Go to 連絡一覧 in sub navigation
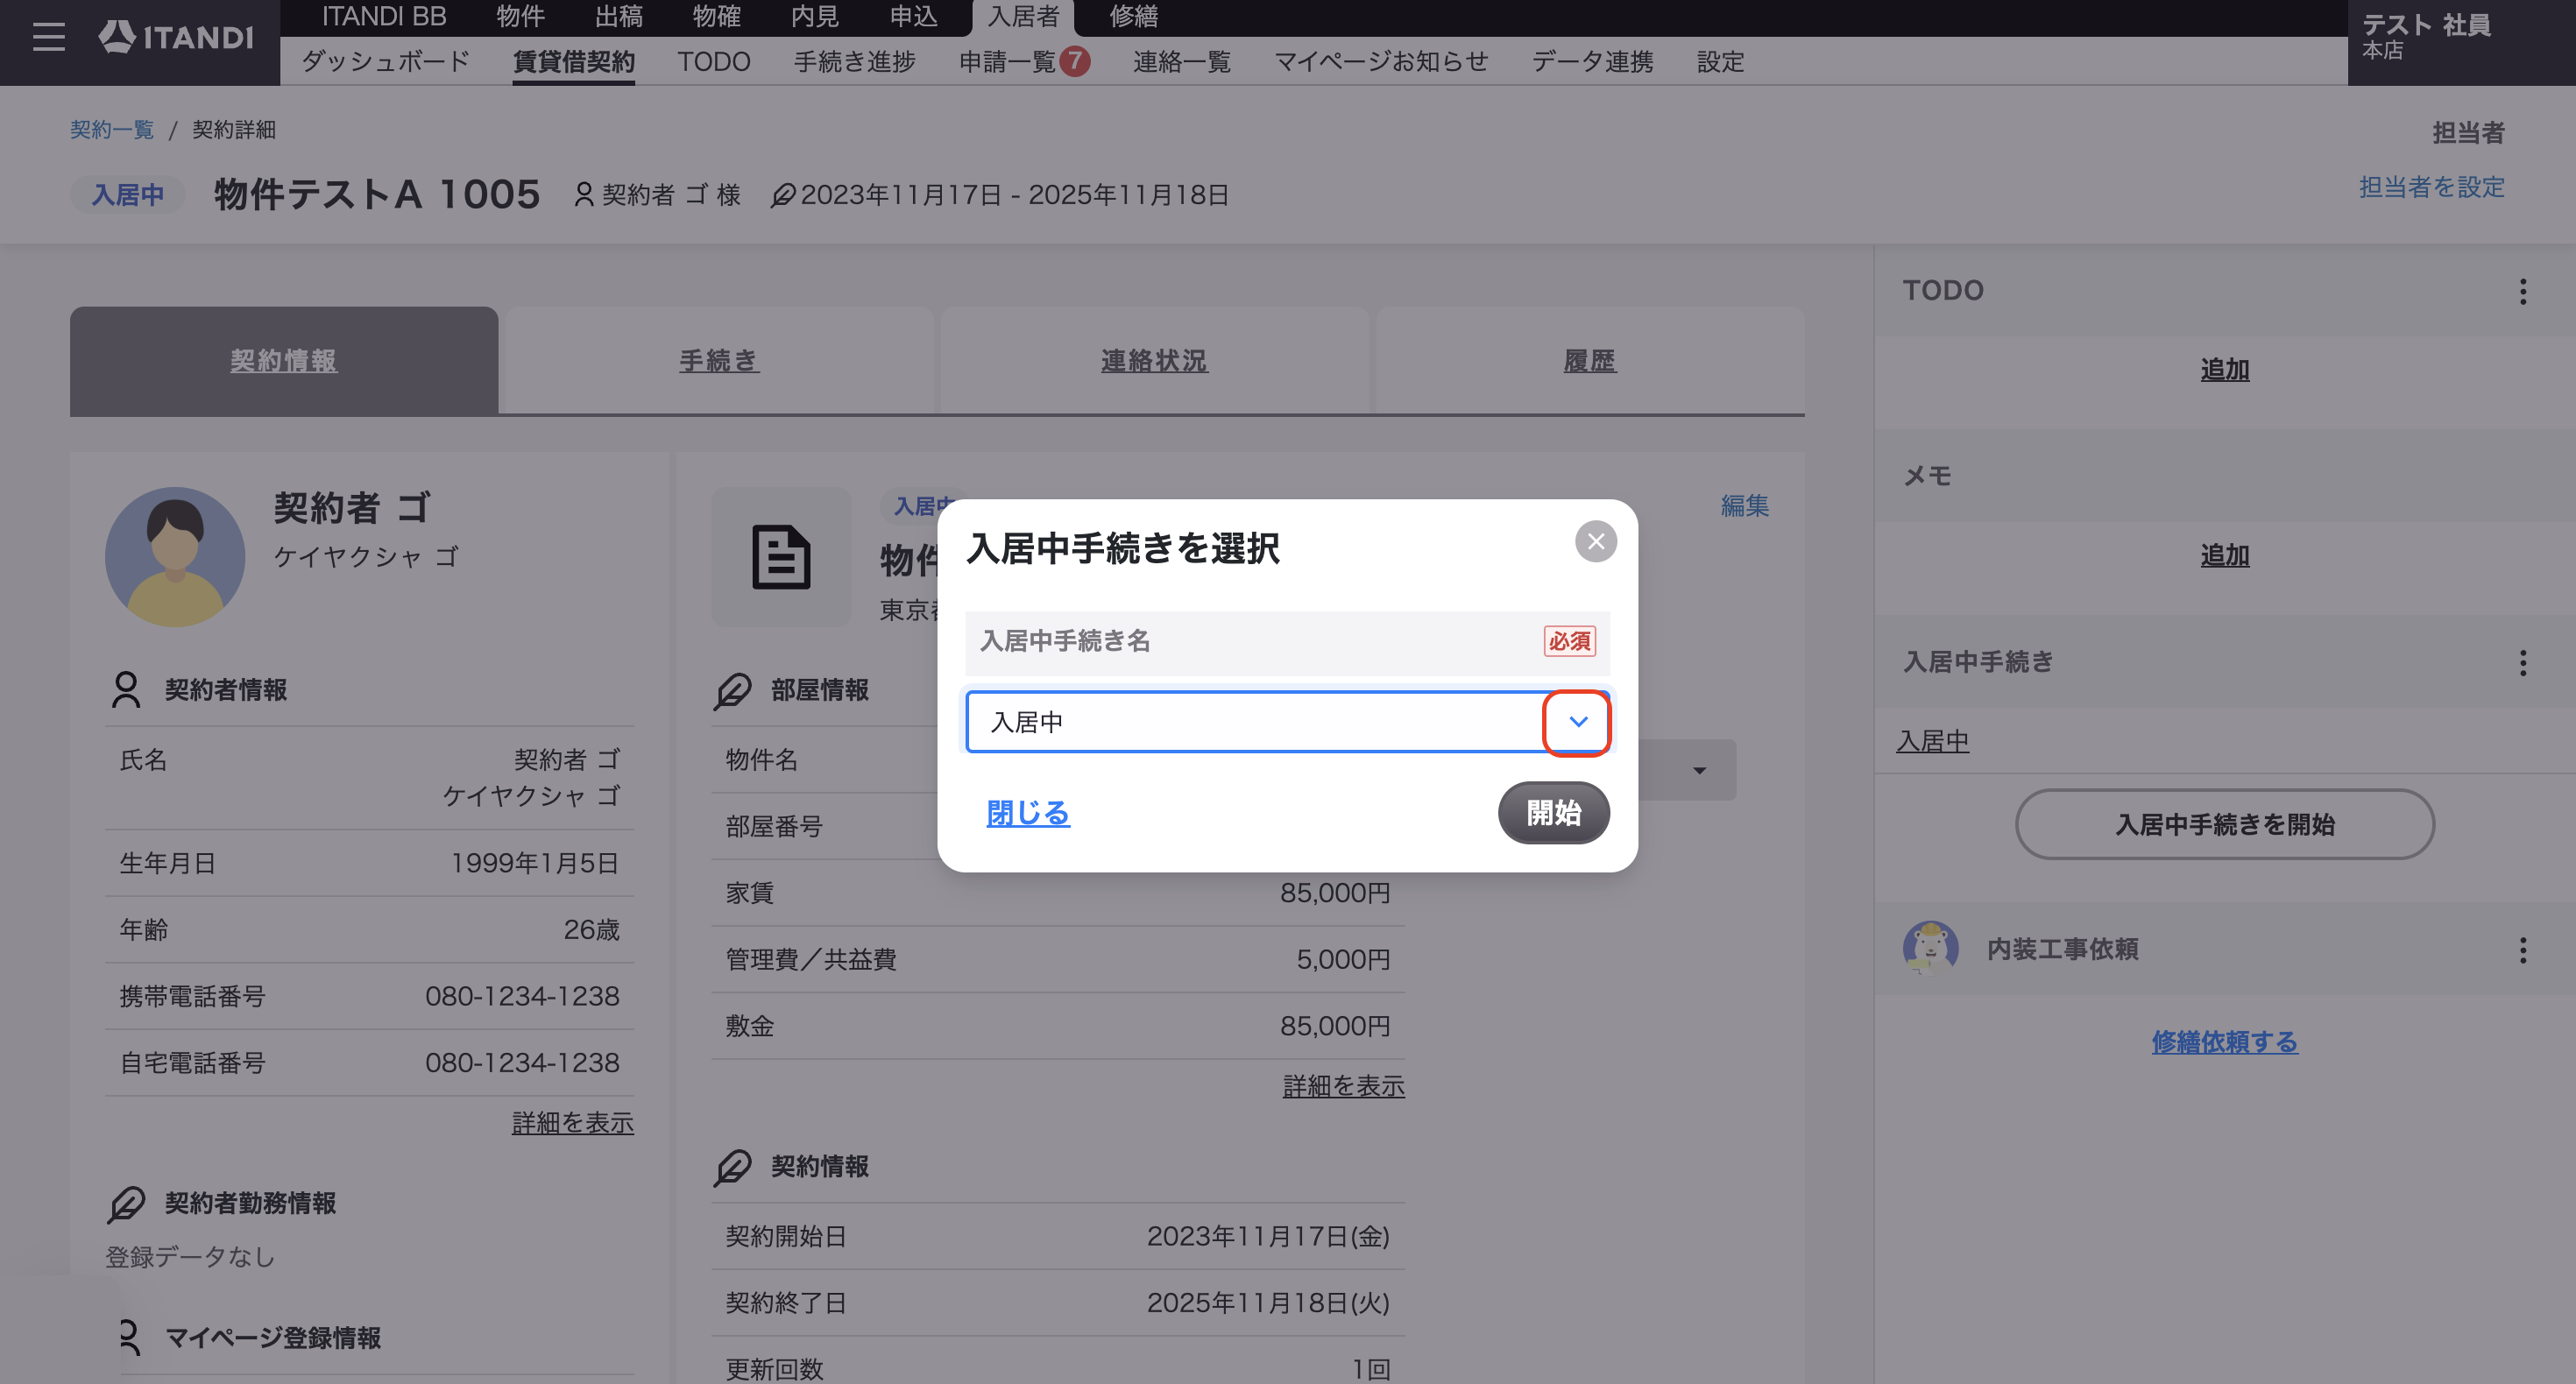This screenshot has height=1384, width=2576. click(1182, 62)
